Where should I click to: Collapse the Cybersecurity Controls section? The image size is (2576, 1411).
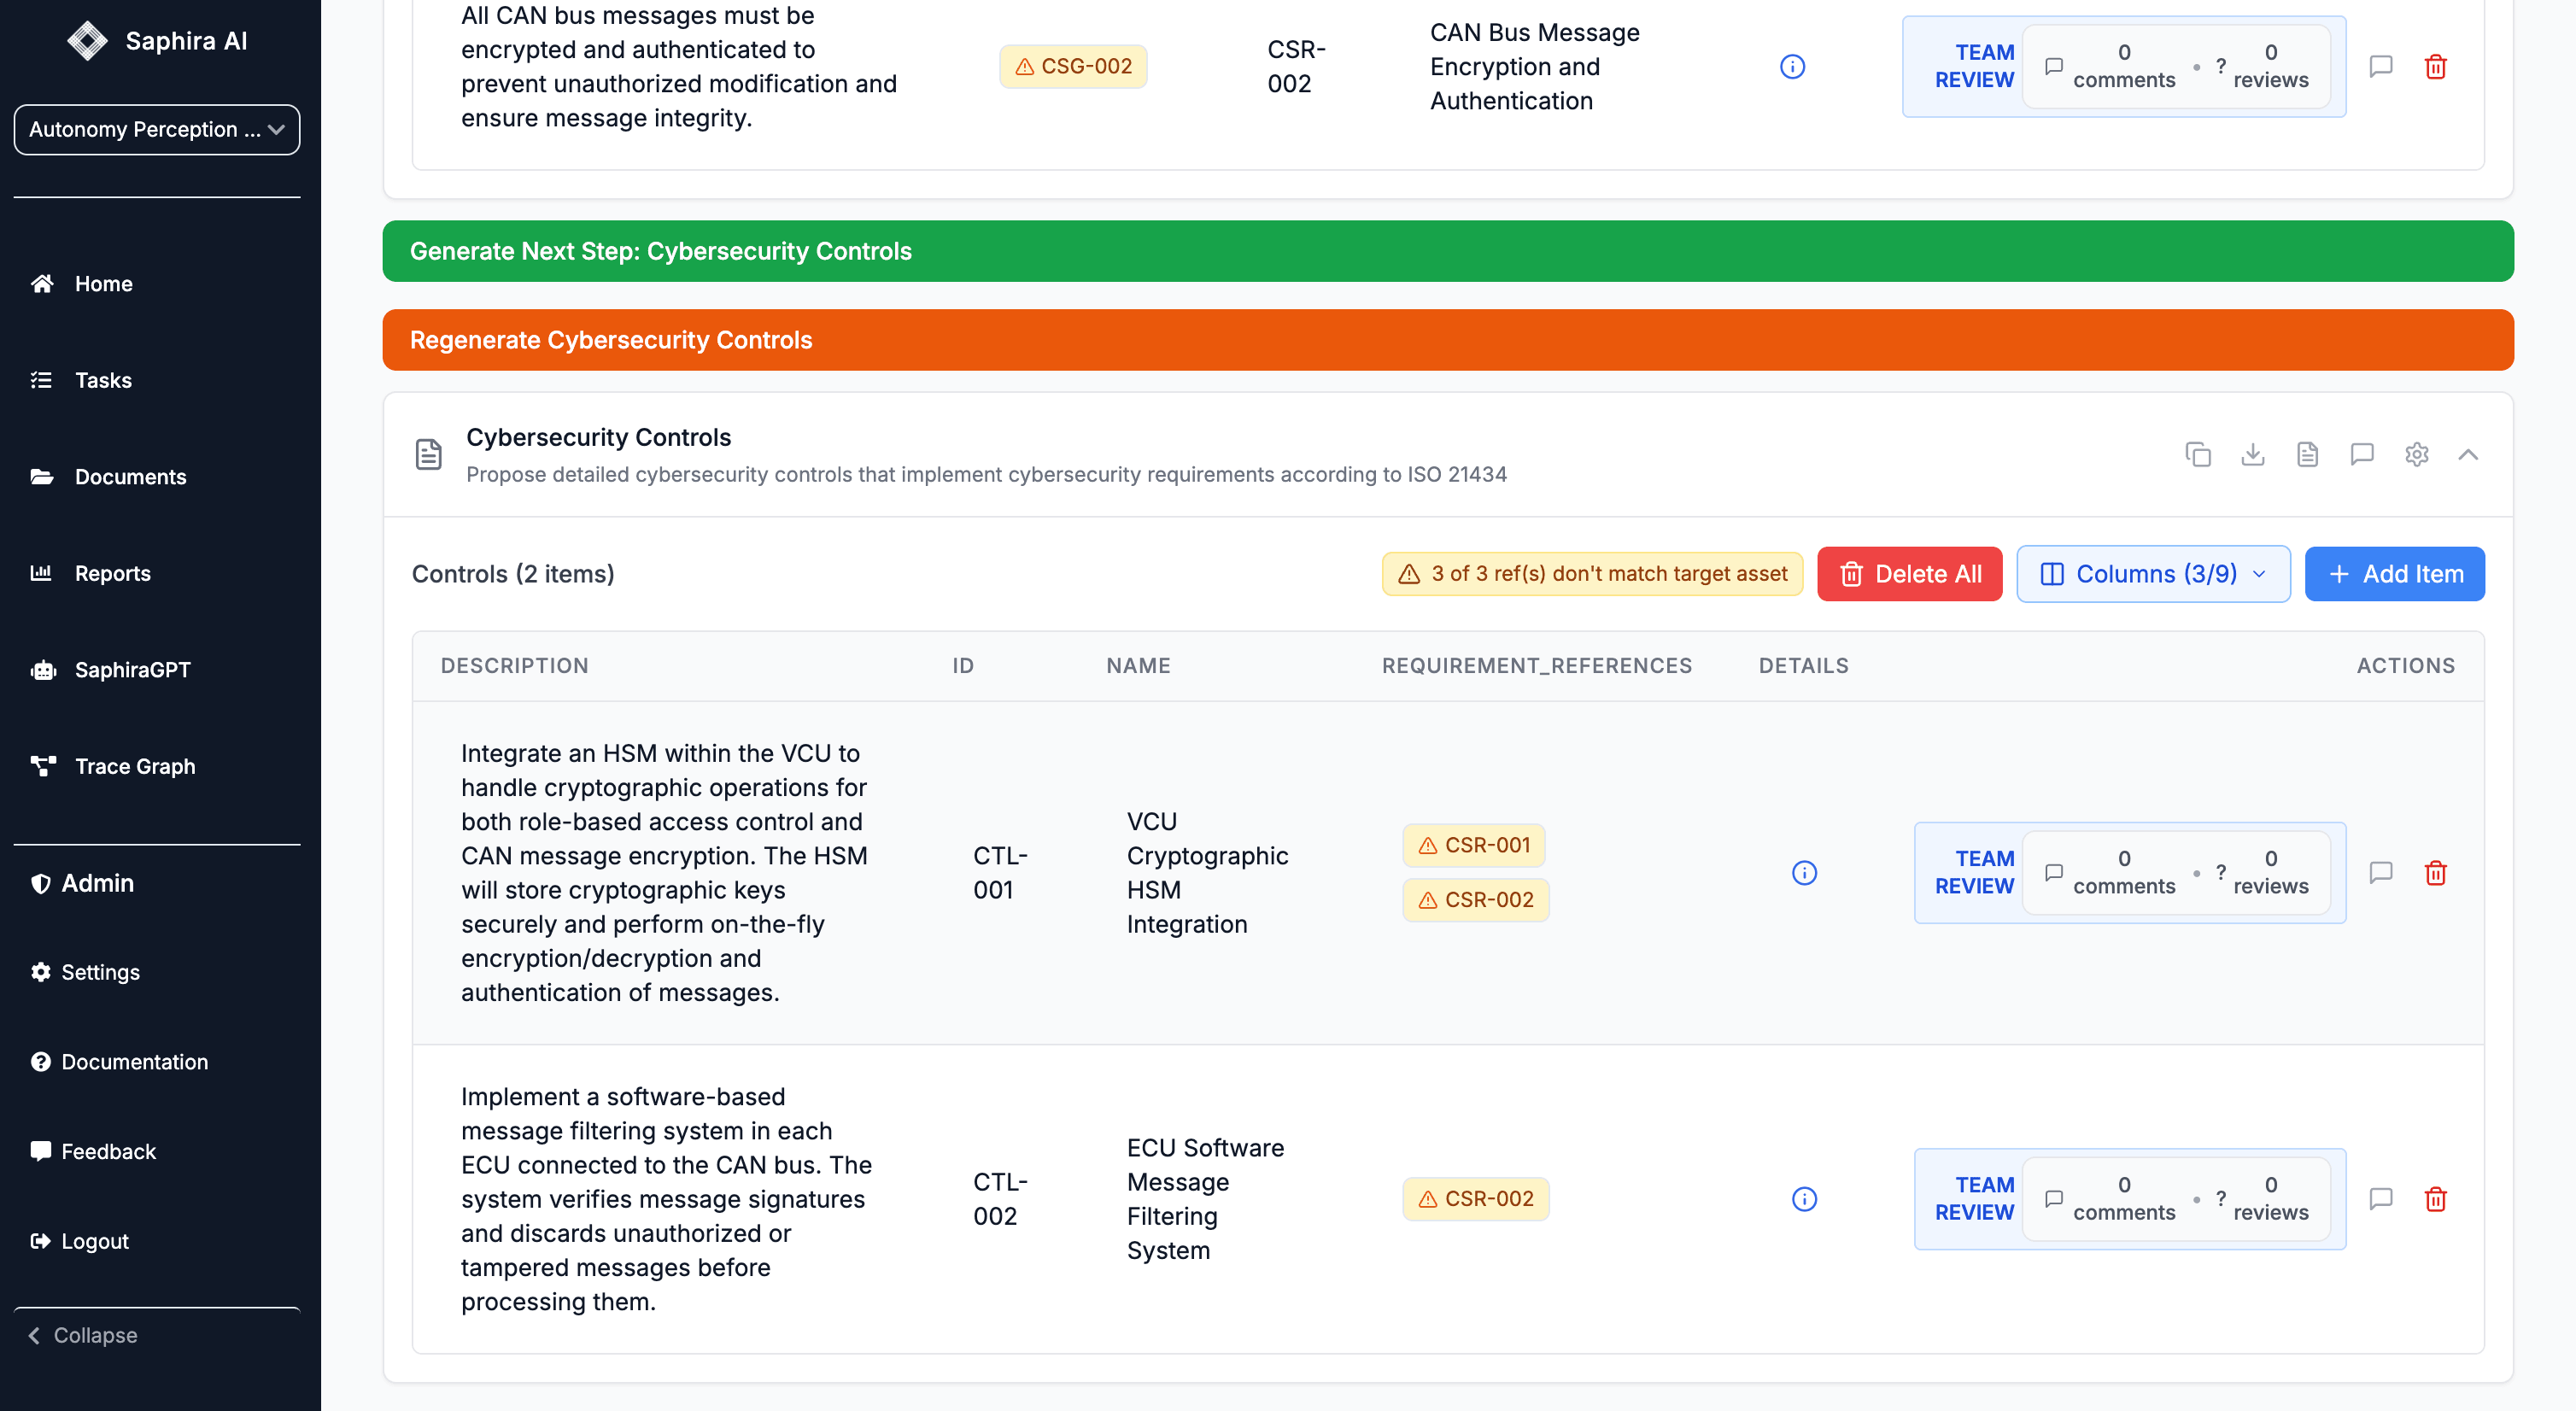[x=2467, y=454]
